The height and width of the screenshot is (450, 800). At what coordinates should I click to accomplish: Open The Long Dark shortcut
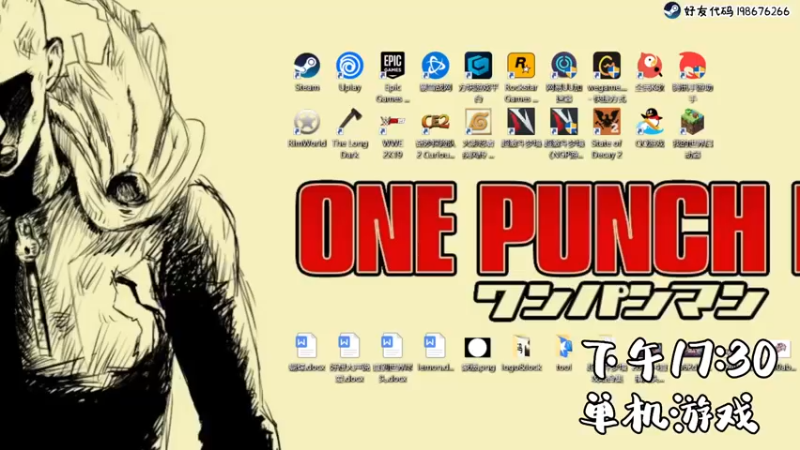tap(350, 122)
